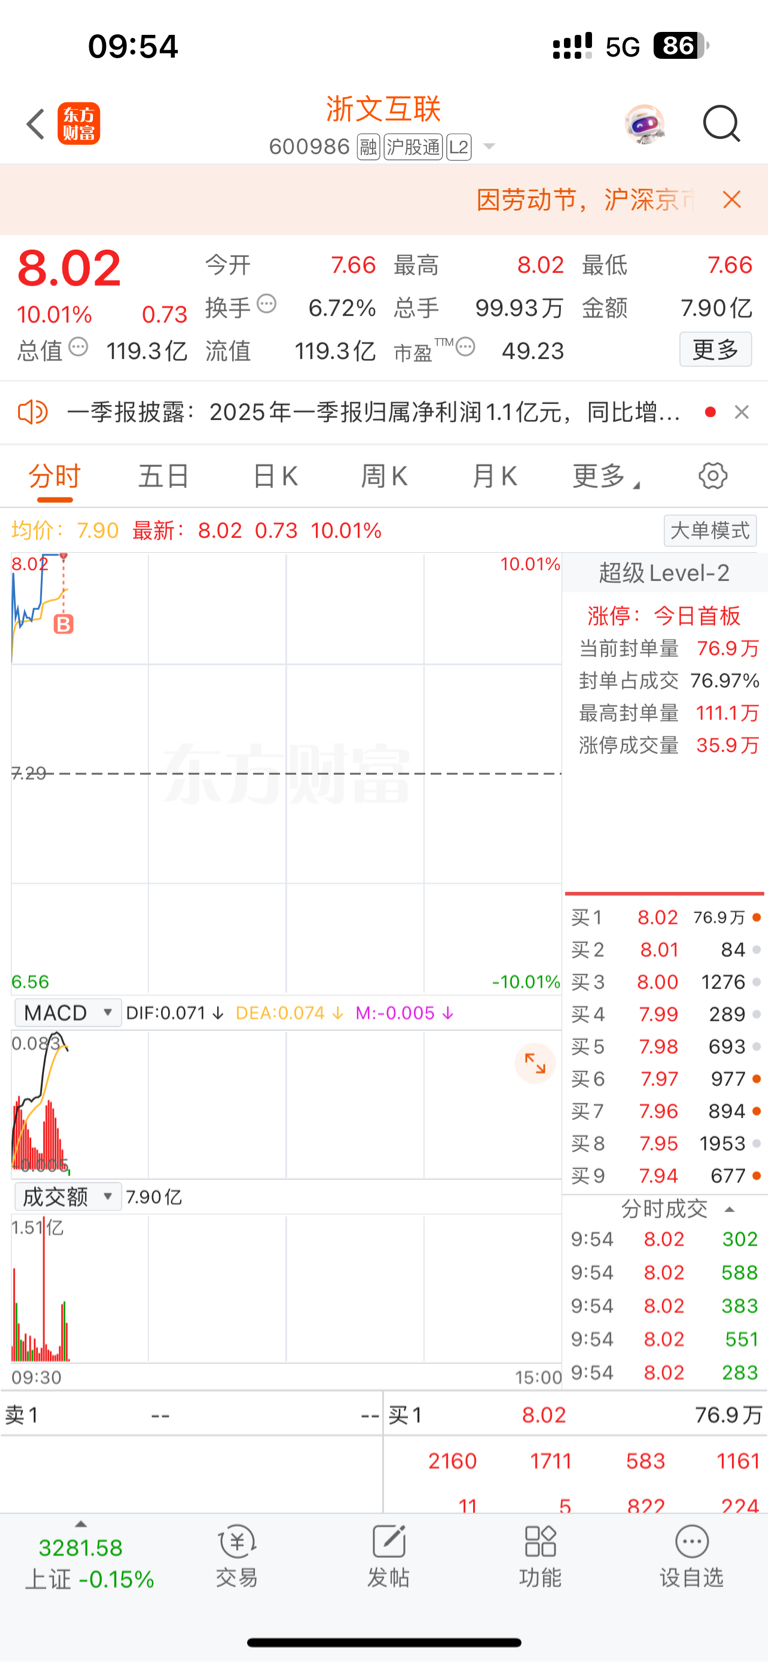Open the robot assistant avatar
The image size is (768, 1662).
pos(645,124)
